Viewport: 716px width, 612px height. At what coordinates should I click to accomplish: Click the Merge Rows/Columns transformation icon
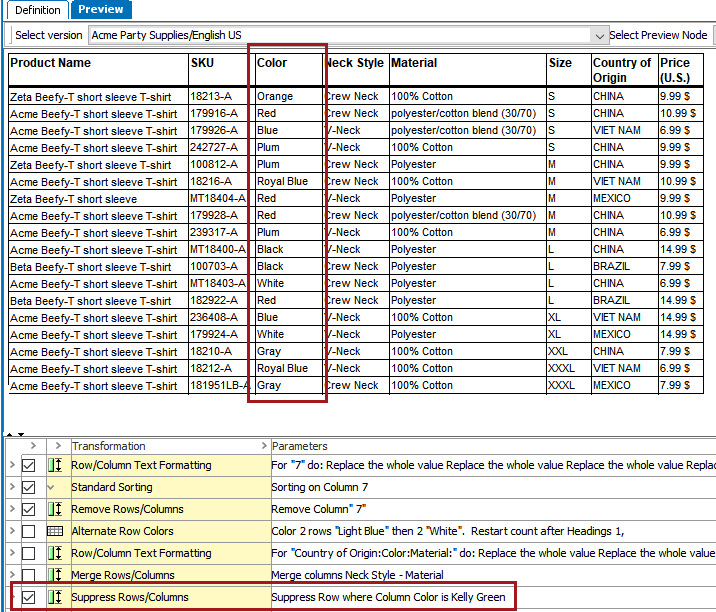(x=55, y=576)
